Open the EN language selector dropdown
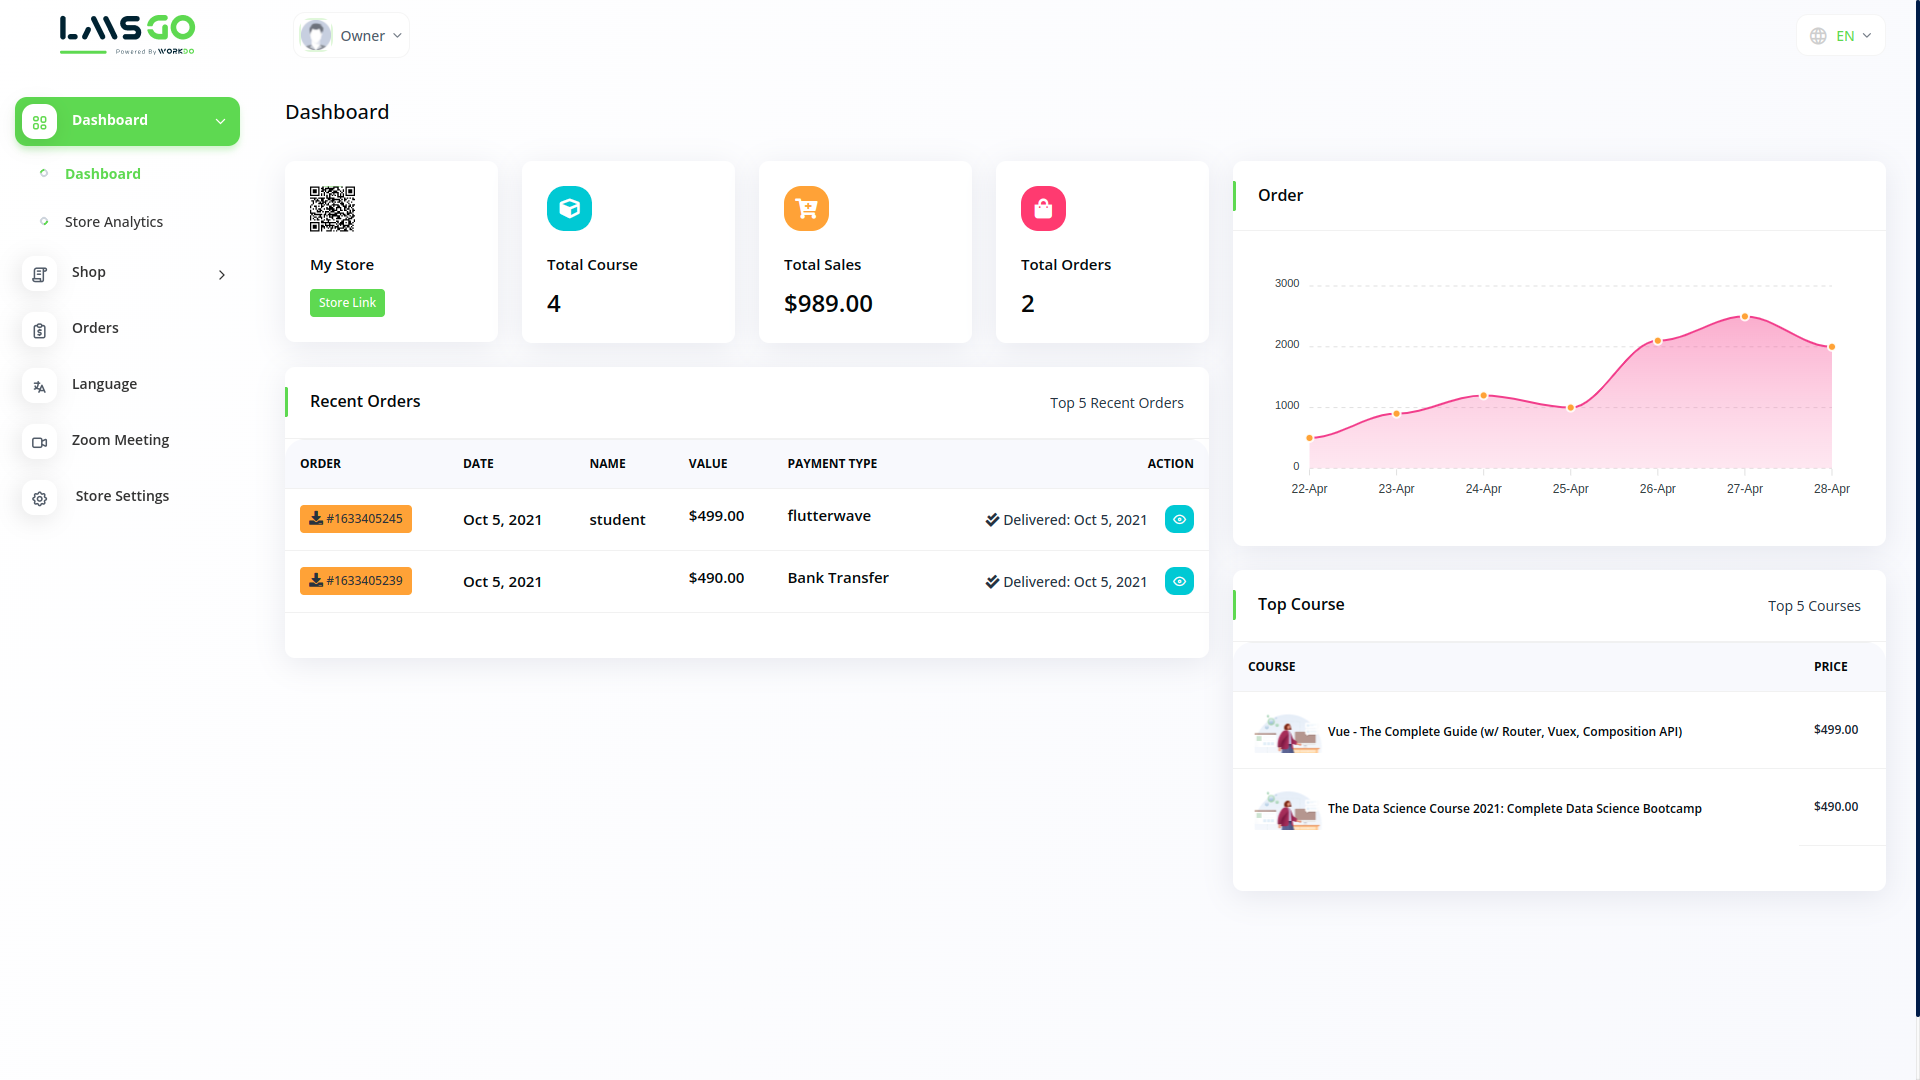 point(1841,36)
